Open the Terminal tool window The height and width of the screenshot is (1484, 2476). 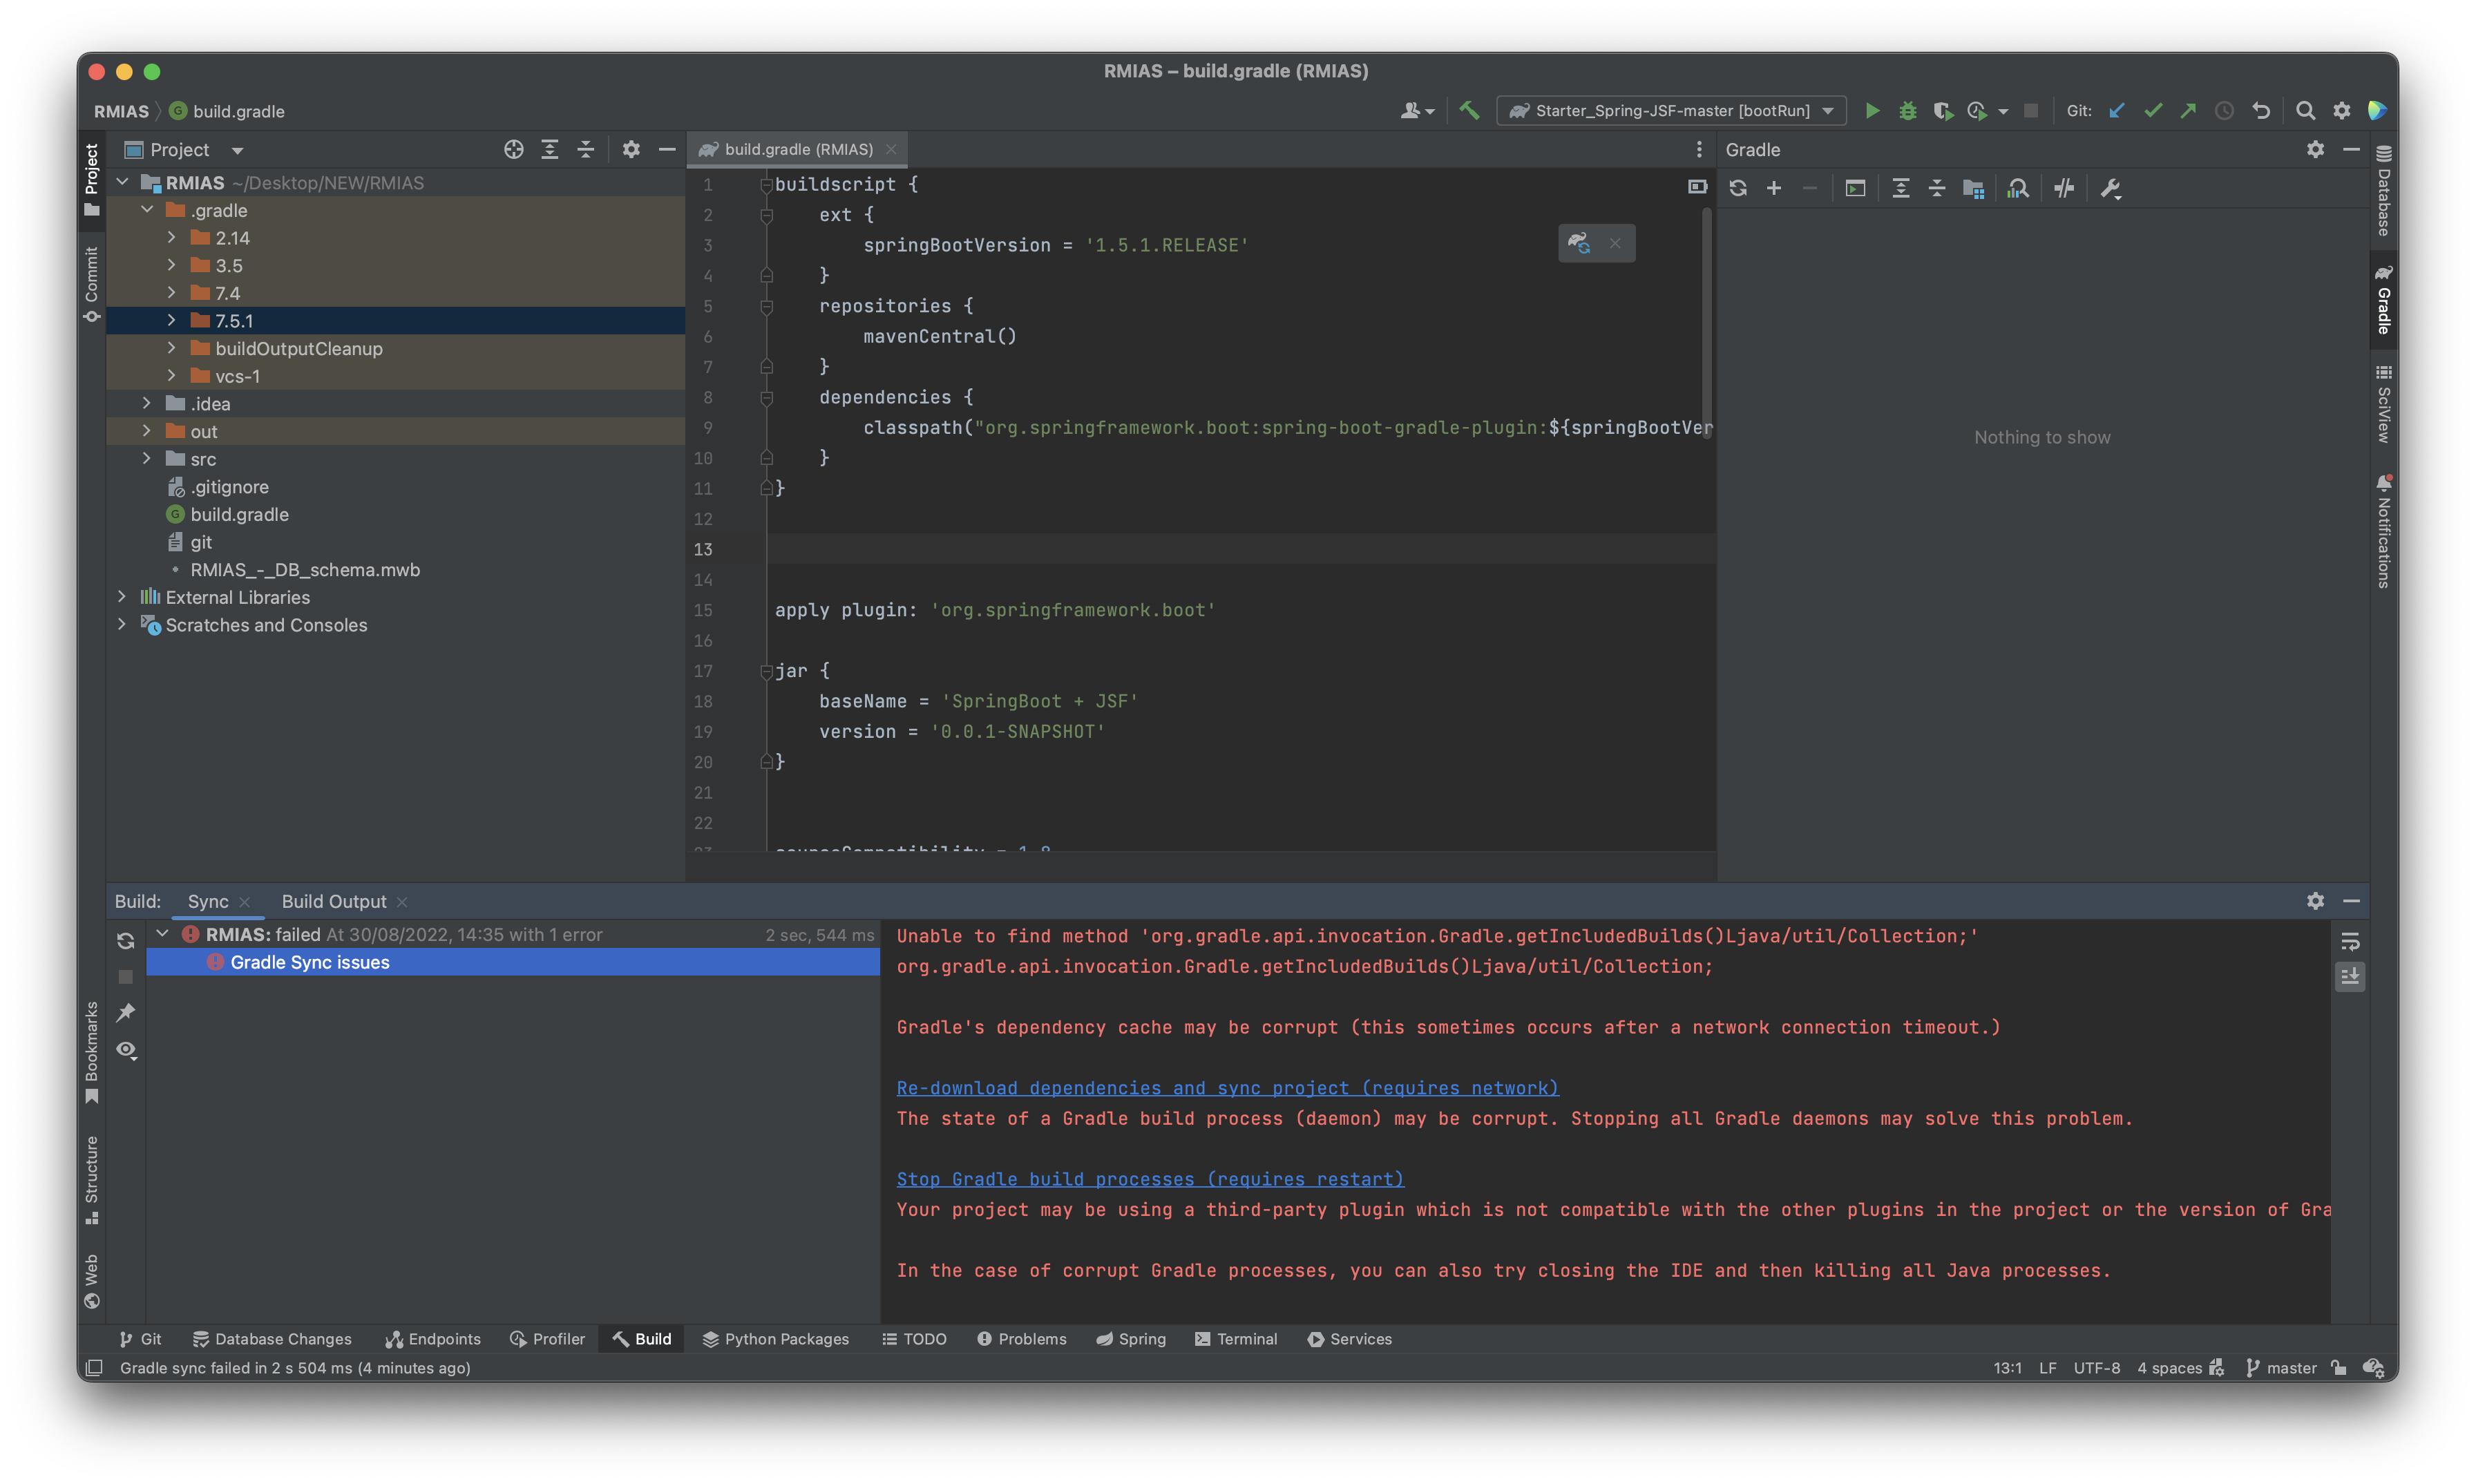point(1236,1339)
